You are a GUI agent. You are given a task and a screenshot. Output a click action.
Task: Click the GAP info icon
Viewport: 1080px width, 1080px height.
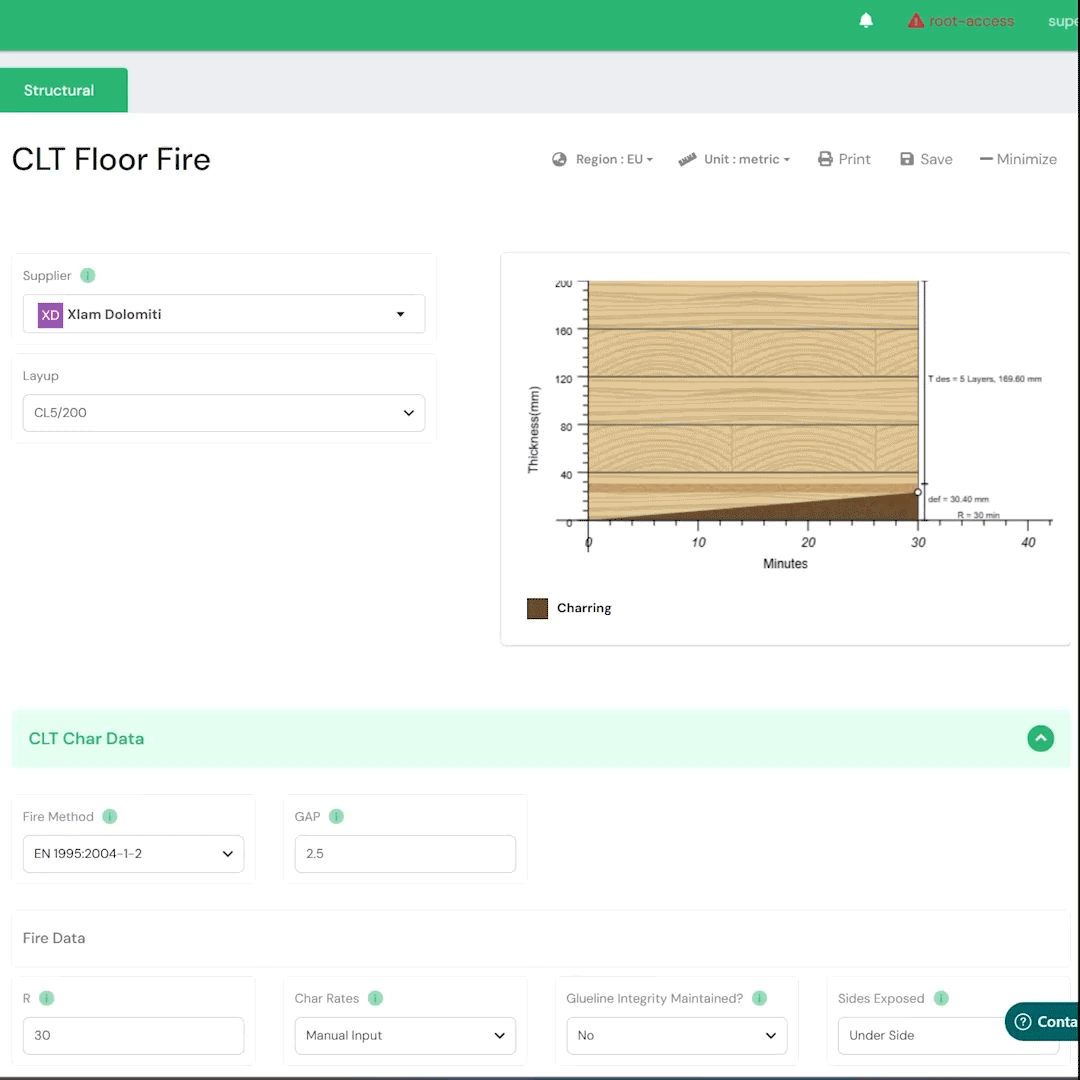(336, 816)
